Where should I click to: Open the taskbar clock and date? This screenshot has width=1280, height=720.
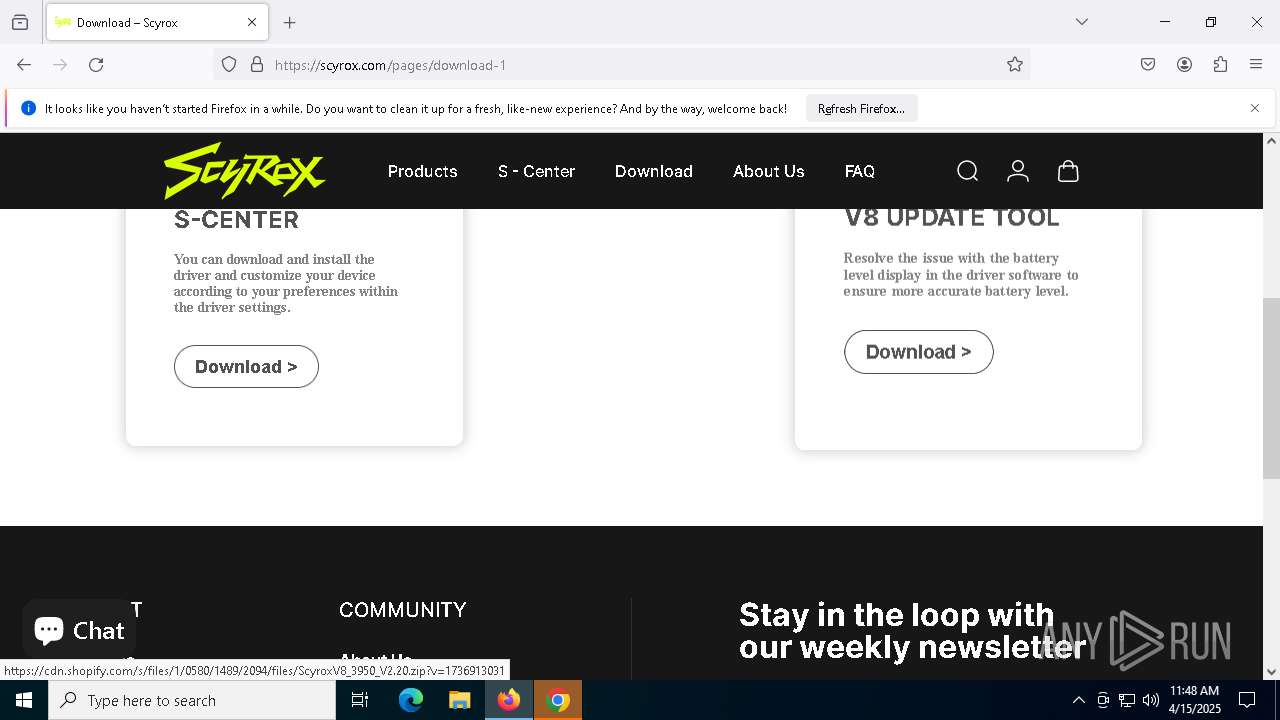coord(1194,700)
